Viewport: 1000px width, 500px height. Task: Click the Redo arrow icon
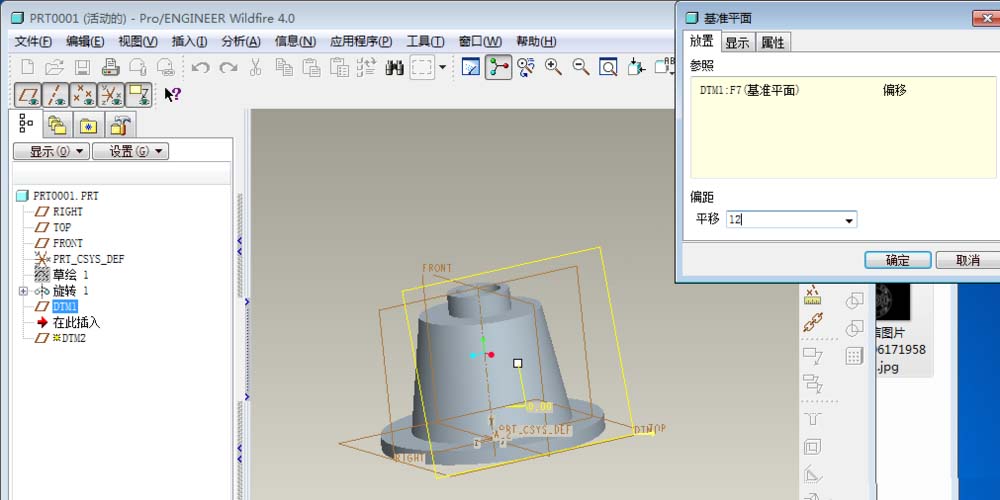(228, 67)
